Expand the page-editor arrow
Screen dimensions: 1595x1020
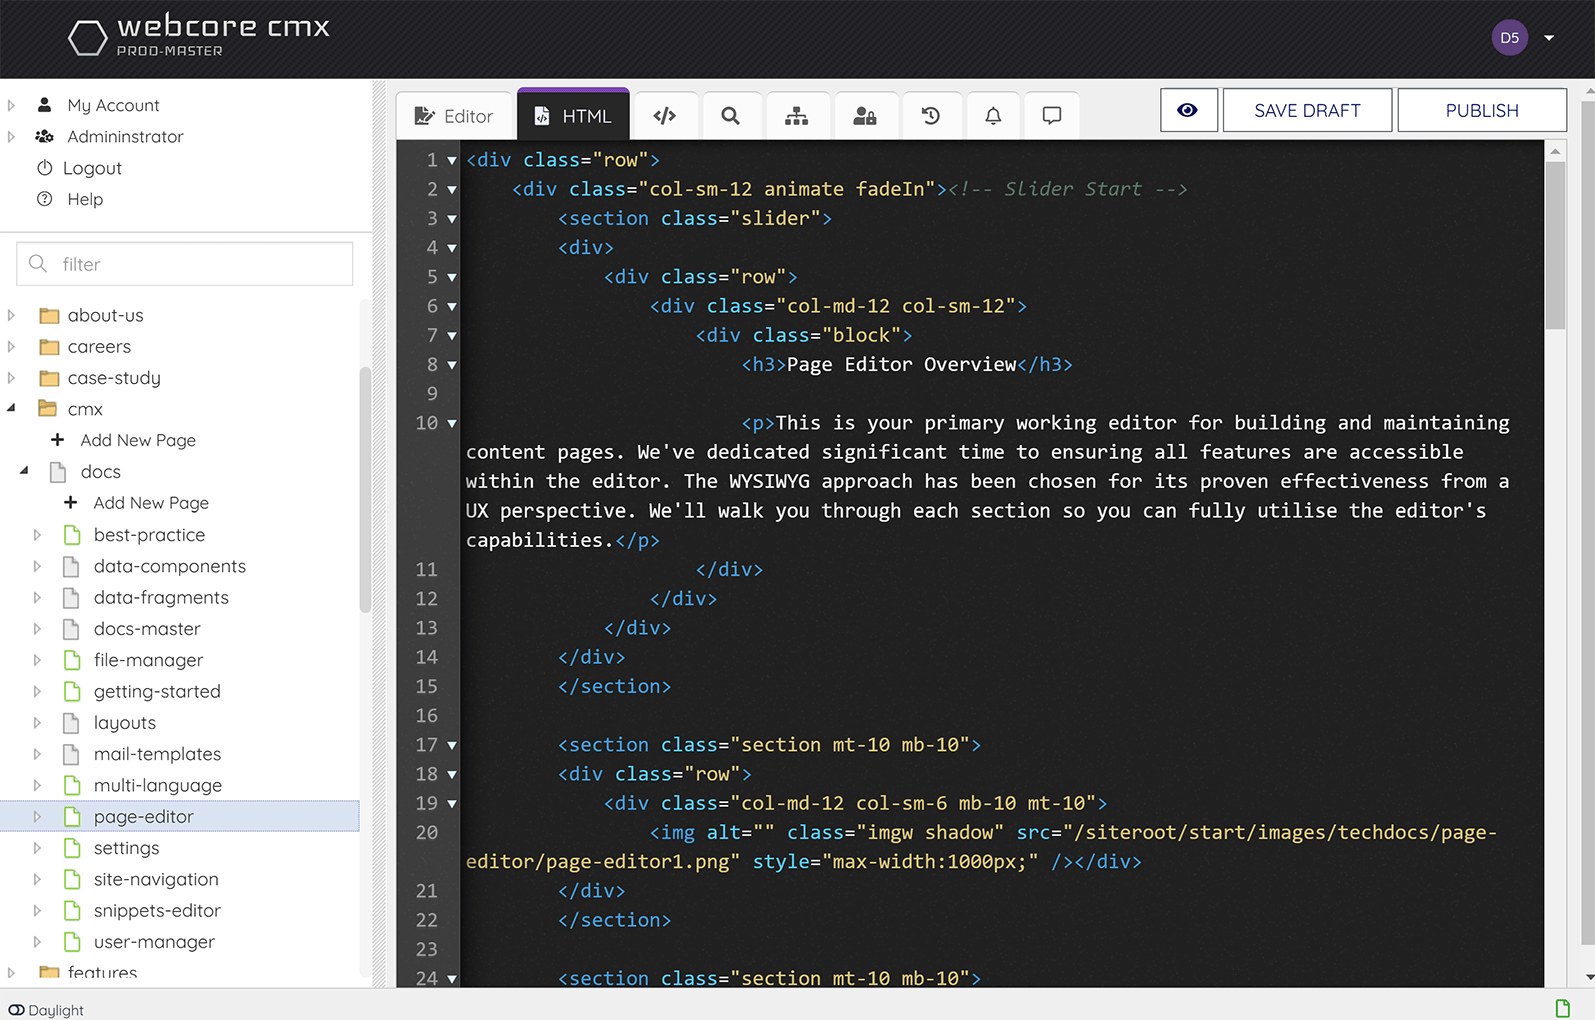coord(37,816)
